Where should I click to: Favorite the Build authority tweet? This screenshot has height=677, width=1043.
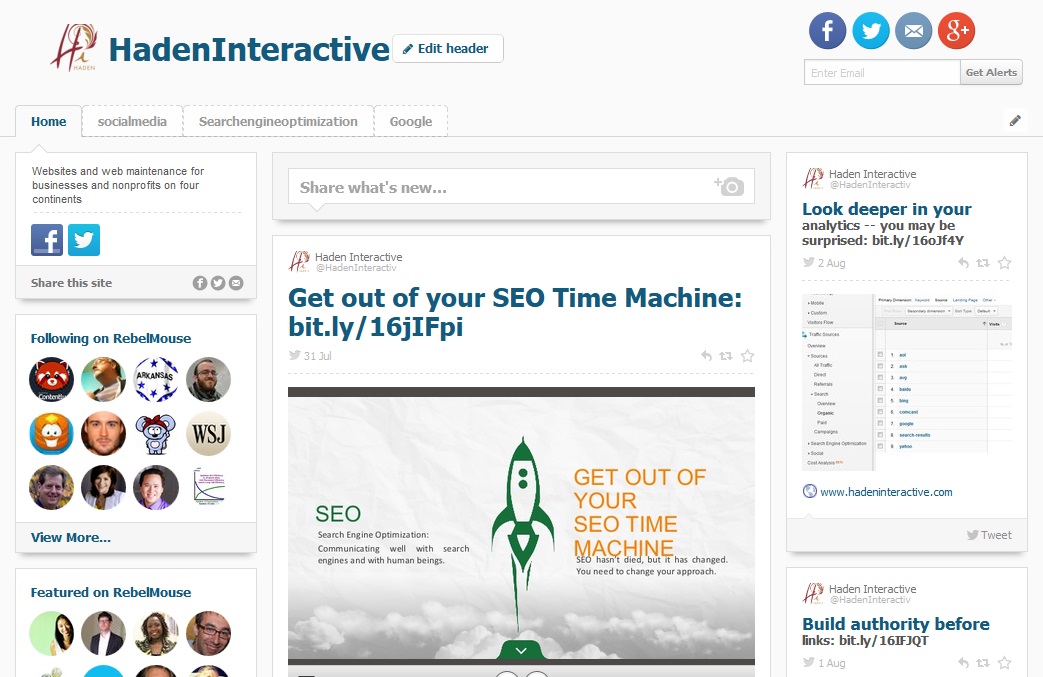point(1004,662)
